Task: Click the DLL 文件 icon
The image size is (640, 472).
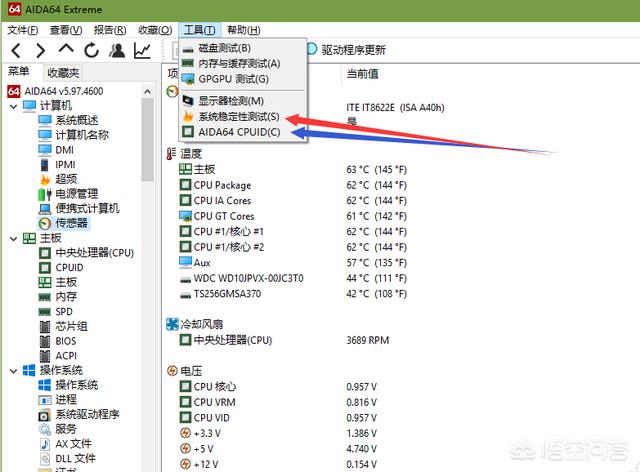Action: pos(45,459)
